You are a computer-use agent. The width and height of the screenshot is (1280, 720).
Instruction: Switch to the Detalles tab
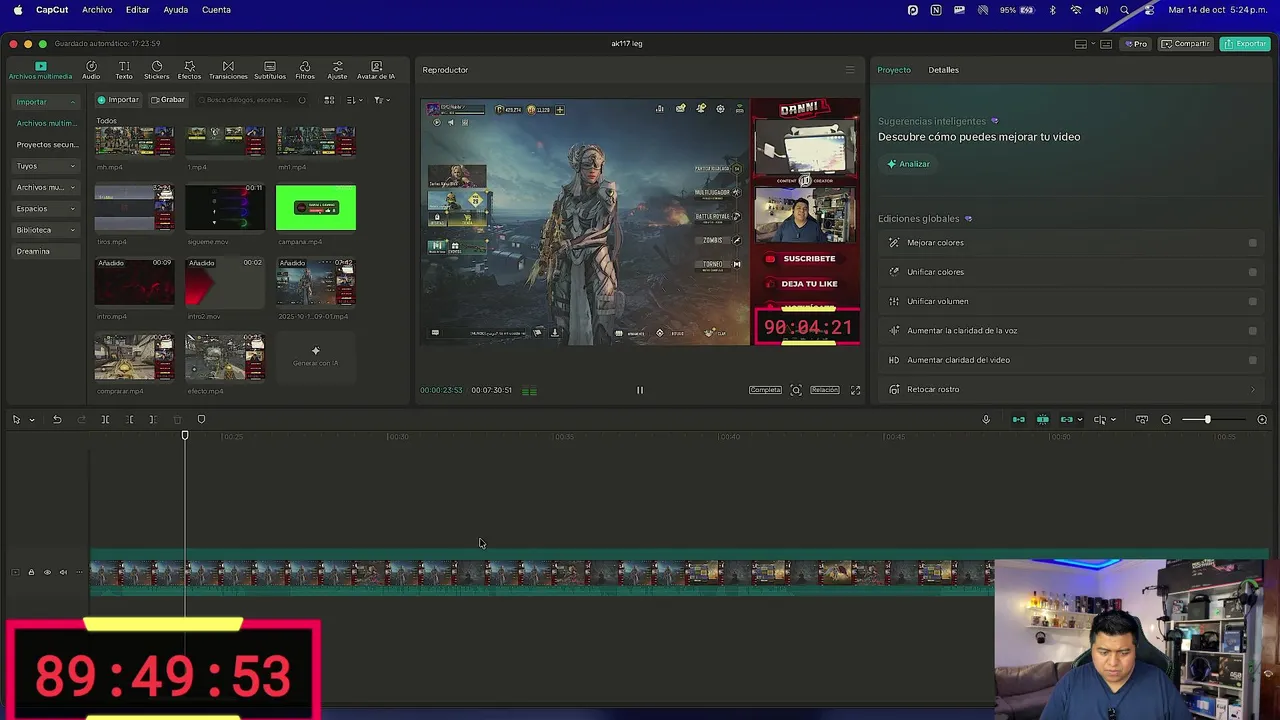pos(943,70)
